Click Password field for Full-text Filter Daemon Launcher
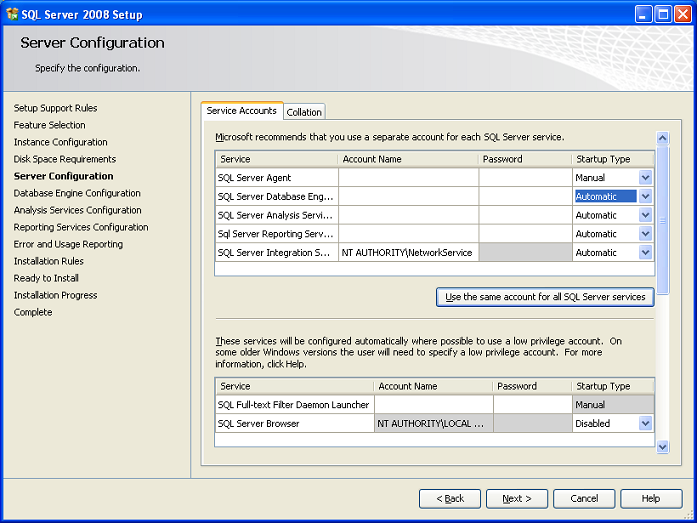The height and width of the screenshot is (523, 697). pos(533,405)
